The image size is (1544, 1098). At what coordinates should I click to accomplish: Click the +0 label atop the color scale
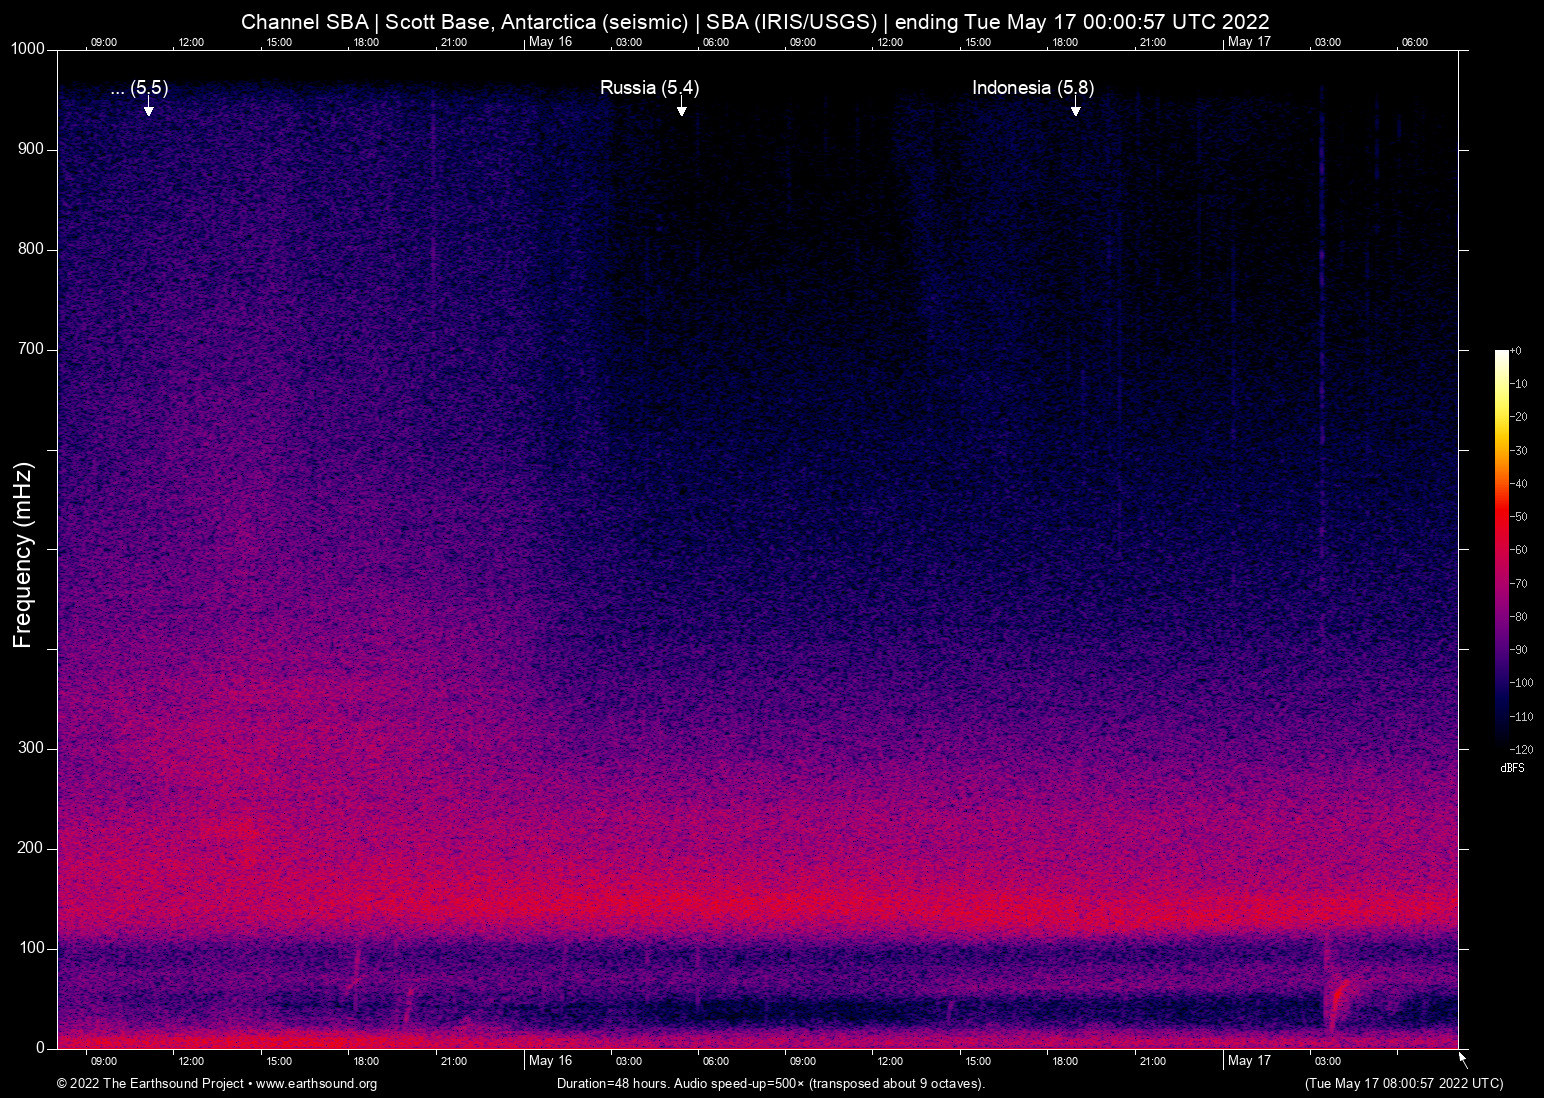point(1516,351)
